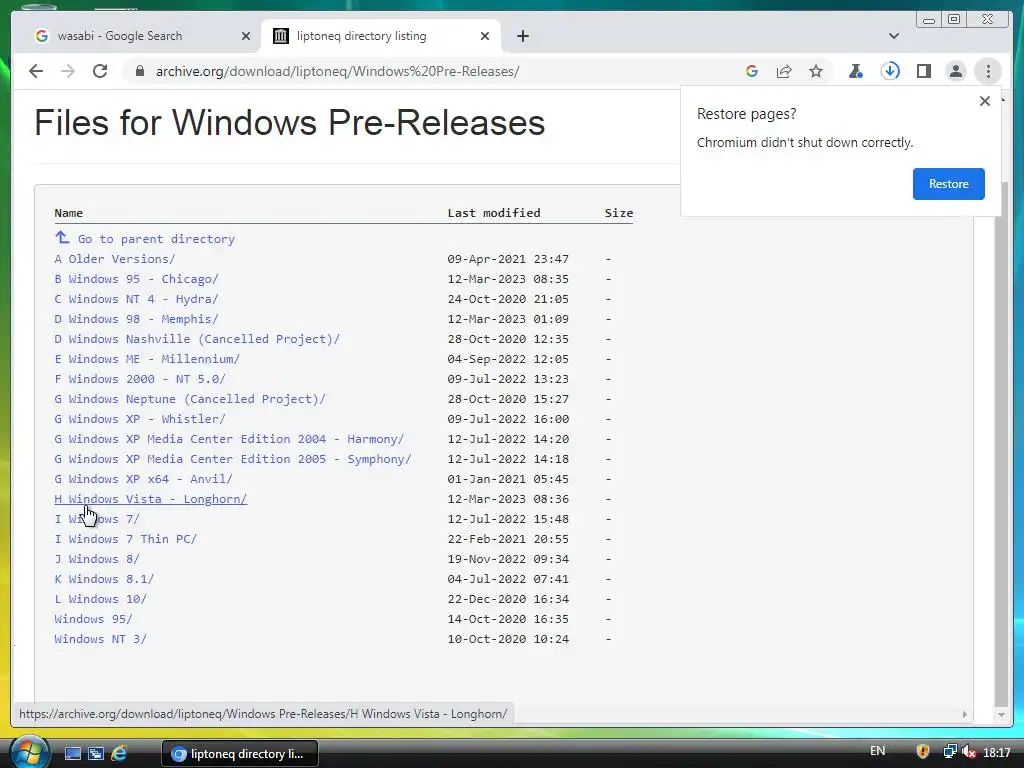Click the Google icon in the address bar
The image size is (1024, 768).
(752, 71)
